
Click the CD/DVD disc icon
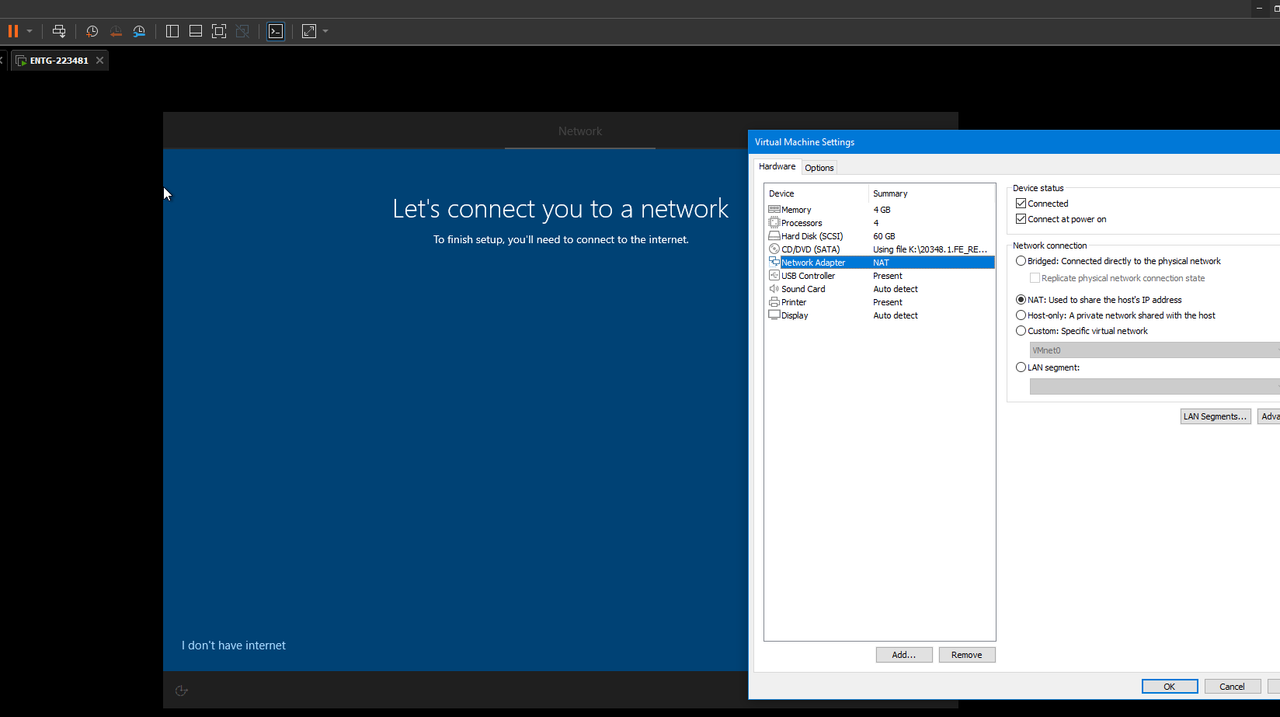pos(774,249)
